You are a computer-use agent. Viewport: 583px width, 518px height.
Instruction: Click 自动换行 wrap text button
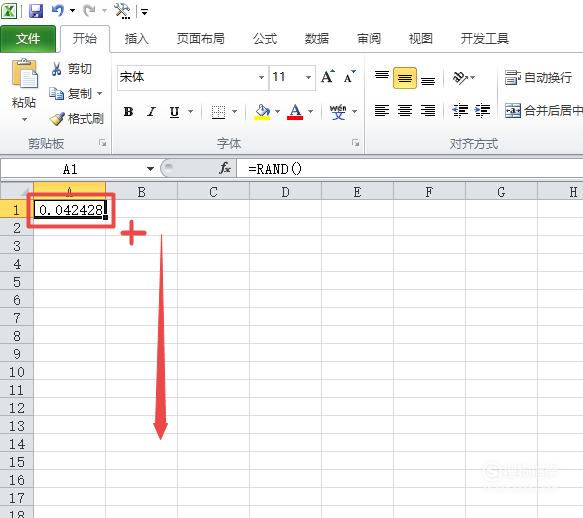(538, 77)
